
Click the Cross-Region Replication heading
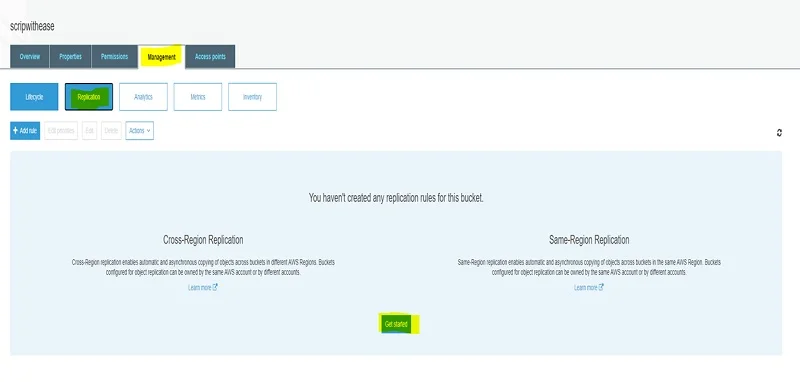pyautogui.click(x=203, y=240)
